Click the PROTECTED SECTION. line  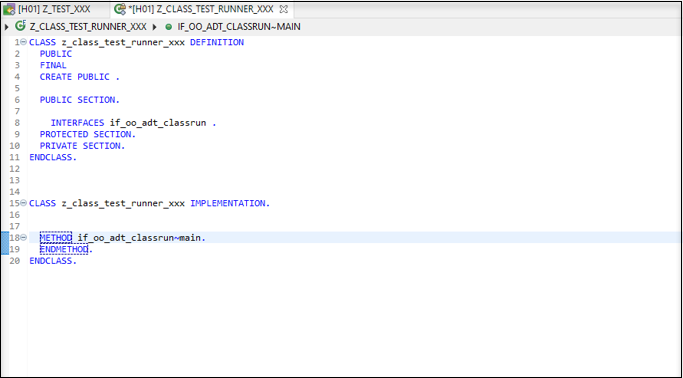(88, 134)
